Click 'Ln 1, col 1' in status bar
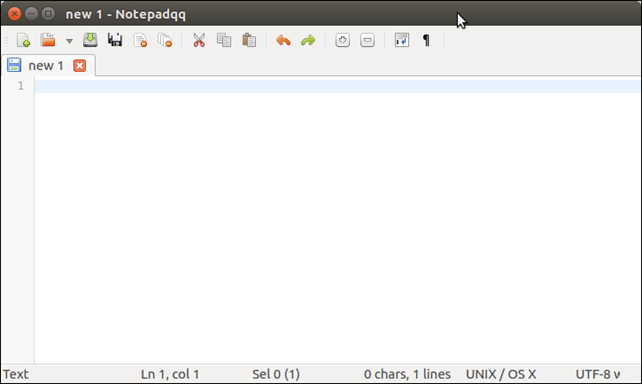 pos(170,374)
